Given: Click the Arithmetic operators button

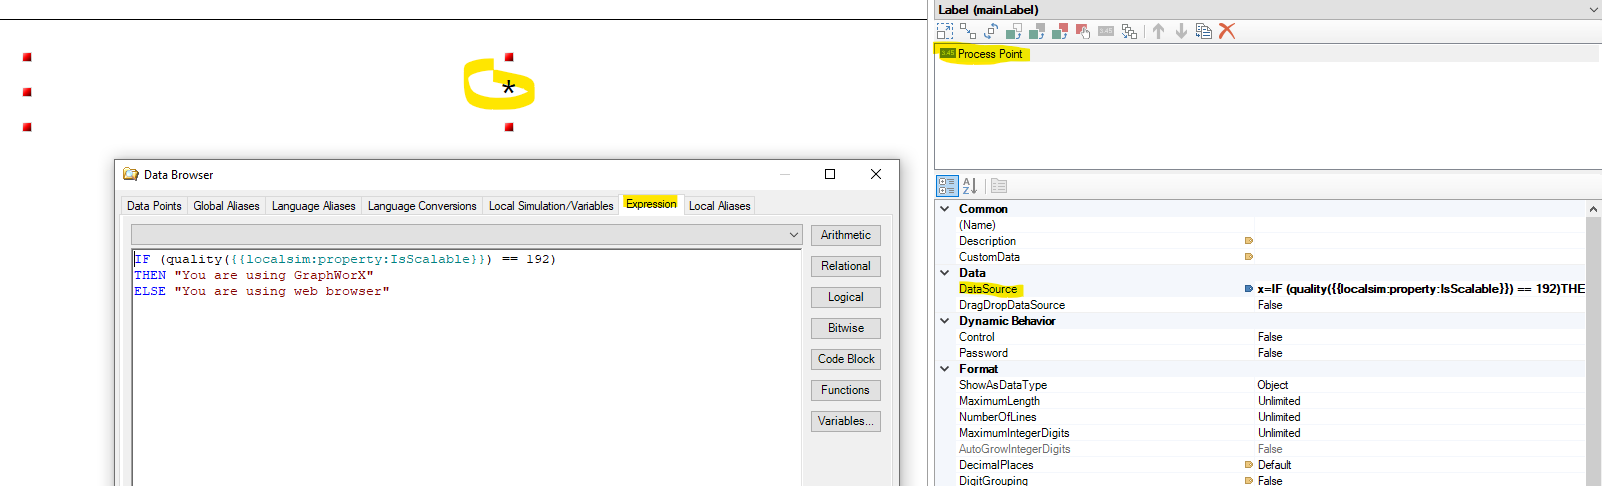Looking at the screenshot, I should coord(845,235).
